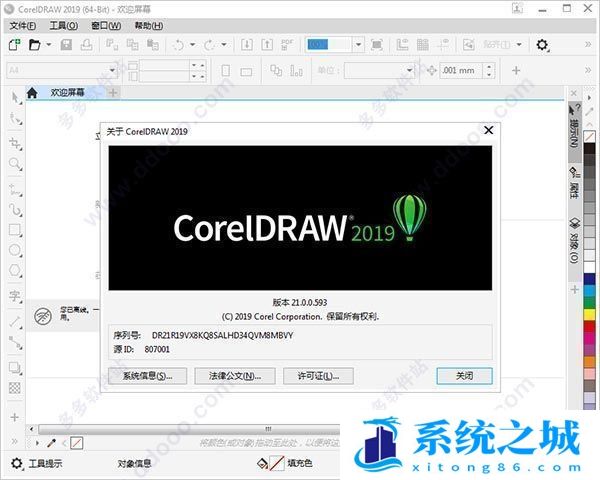
Task: Click the New document icon
Action: click(15, 45)
